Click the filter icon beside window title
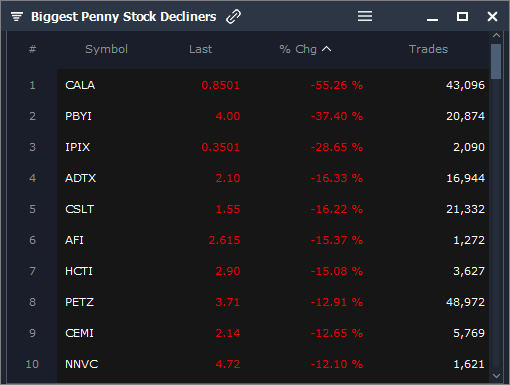This screenshot has width=510, height=385. pos(17,16)
